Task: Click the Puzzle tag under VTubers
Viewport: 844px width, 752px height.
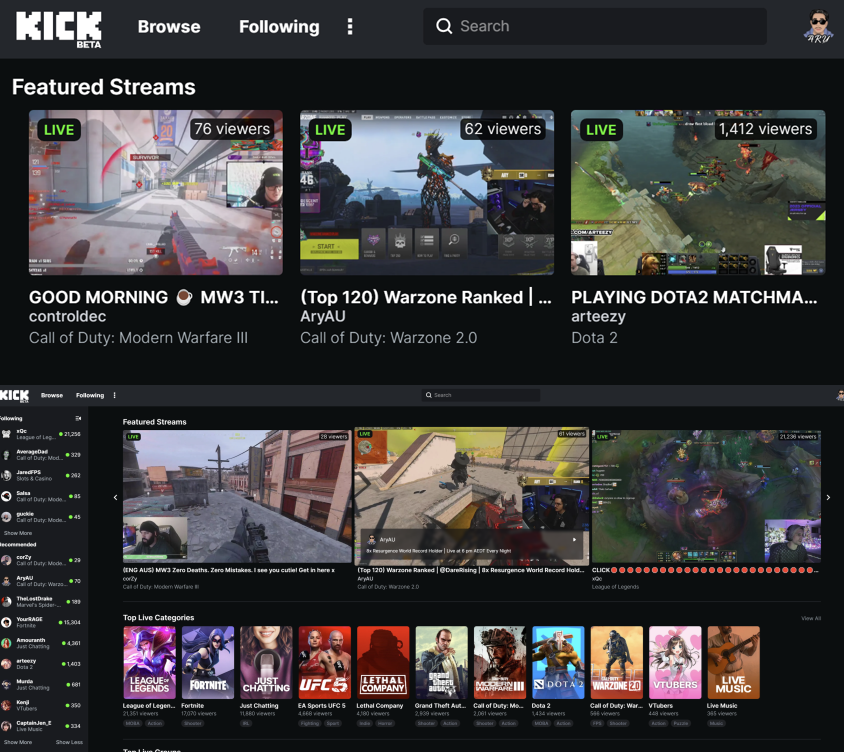Action: coord(680,723)
